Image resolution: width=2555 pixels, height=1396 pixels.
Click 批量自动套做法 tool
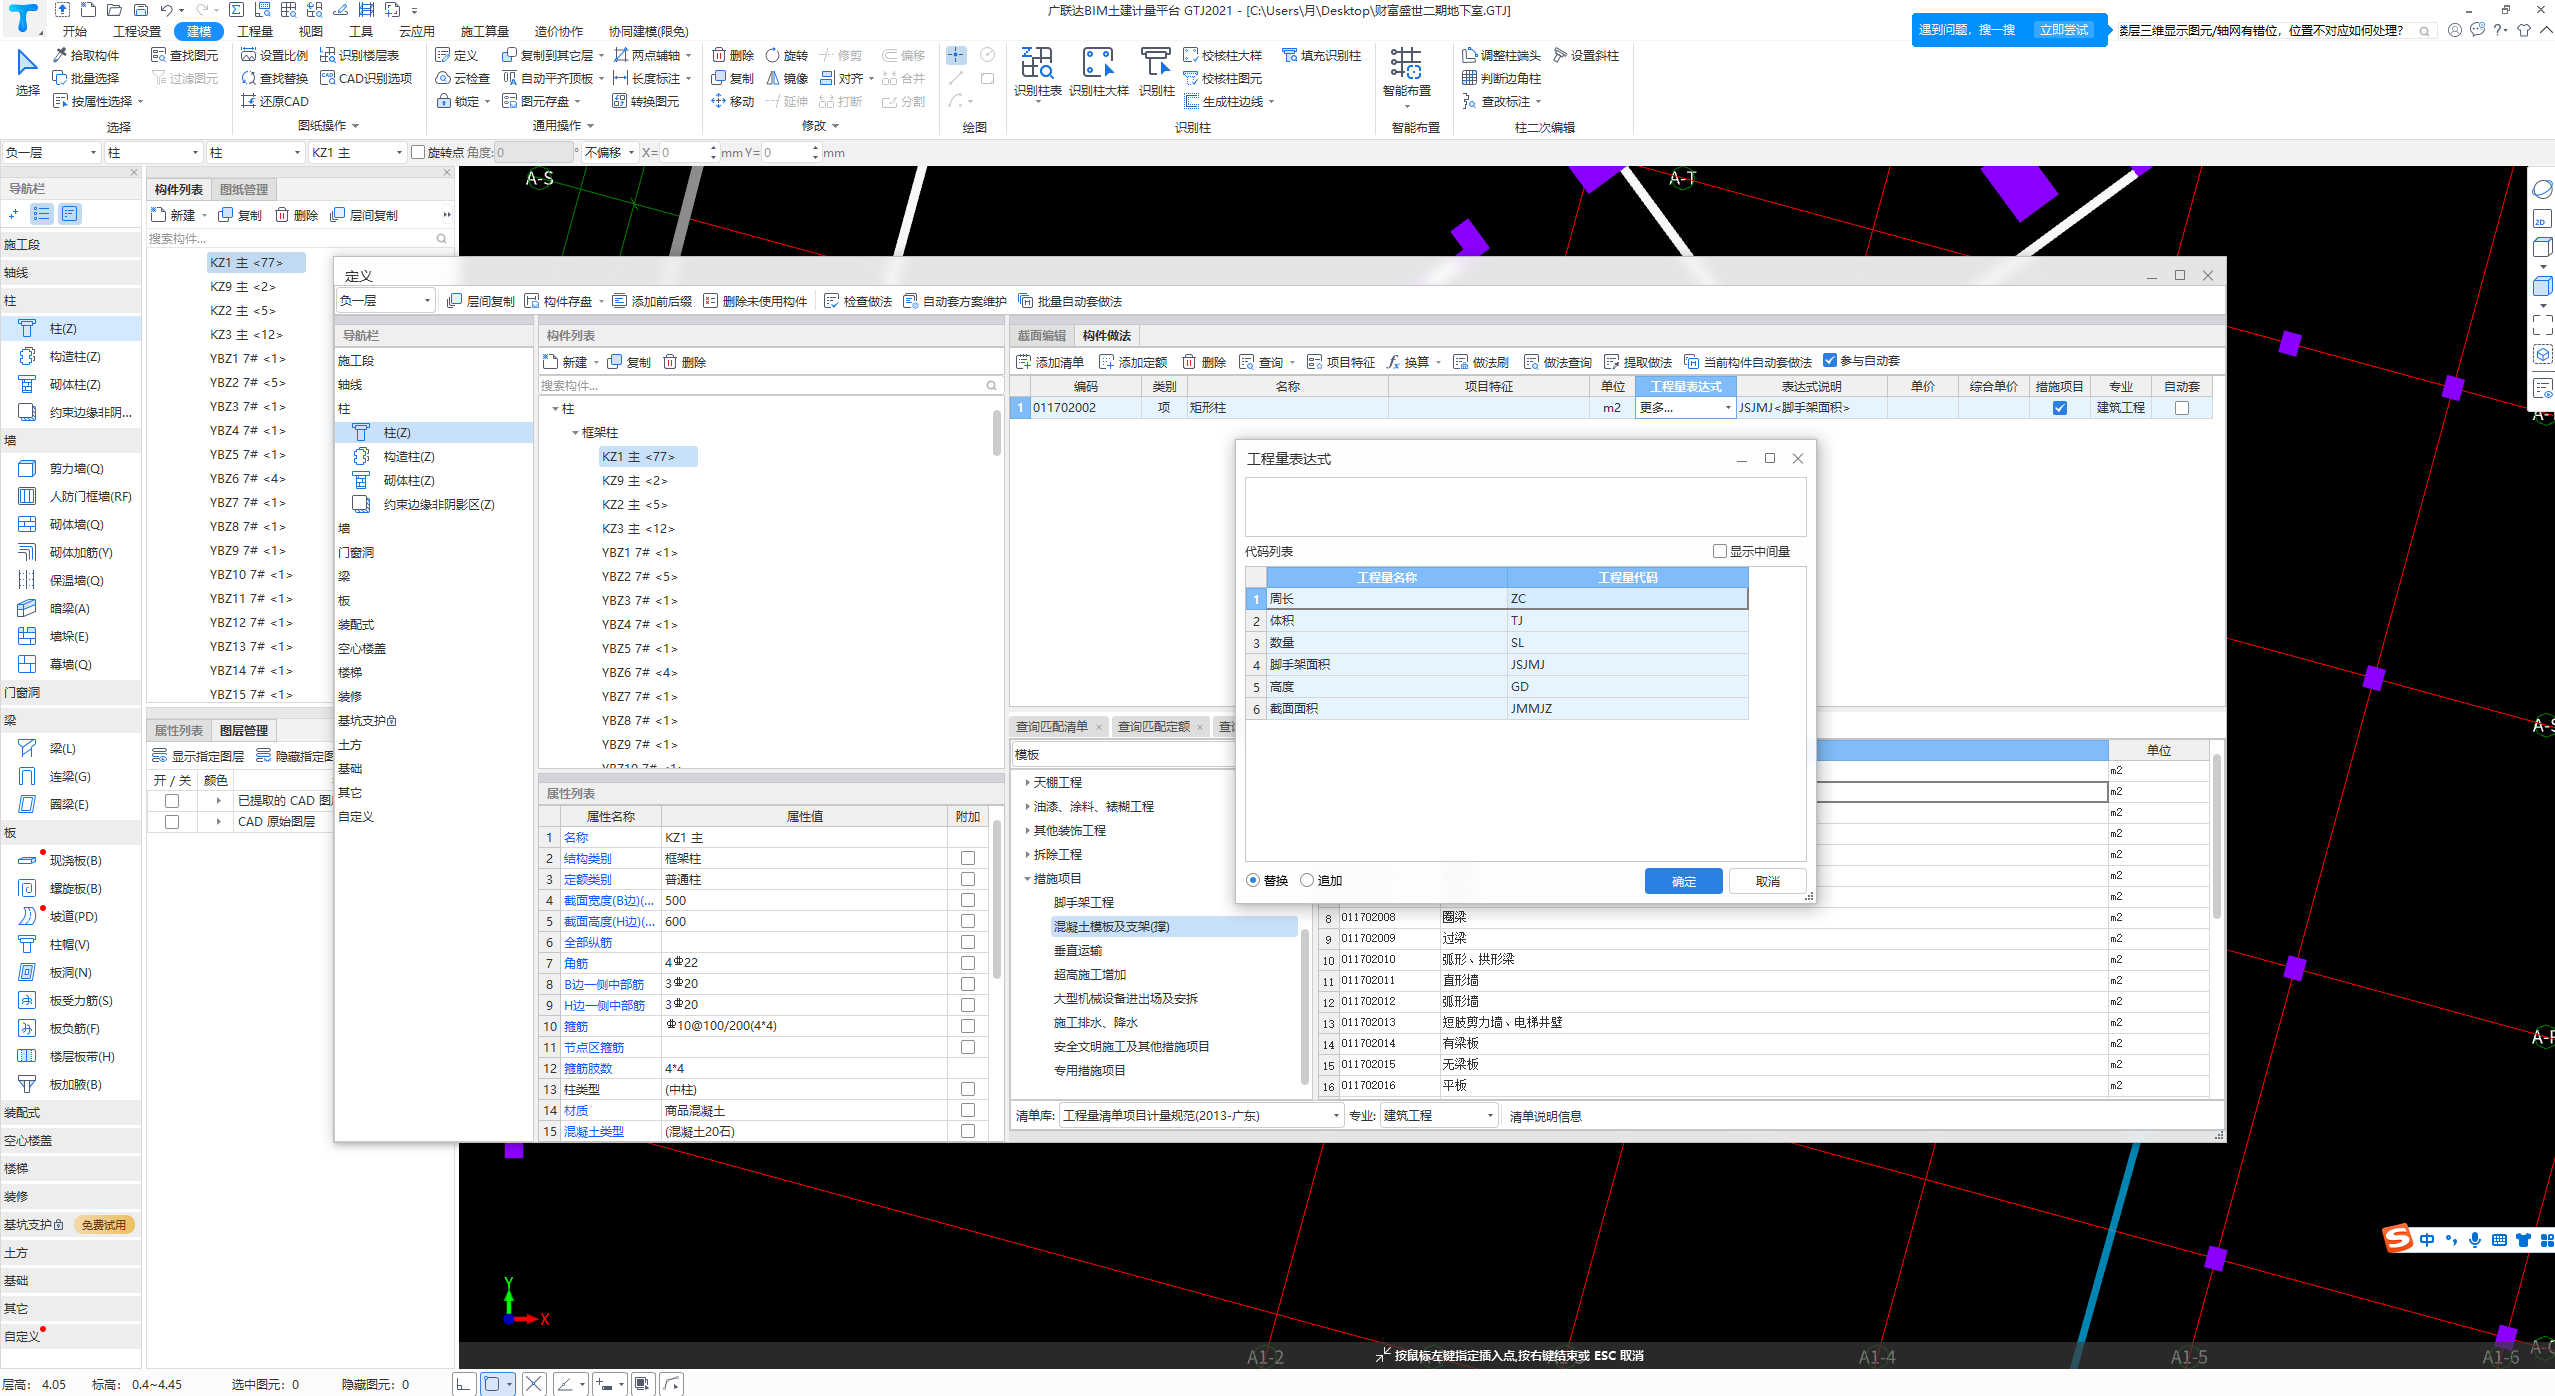tap(1070, 301)
